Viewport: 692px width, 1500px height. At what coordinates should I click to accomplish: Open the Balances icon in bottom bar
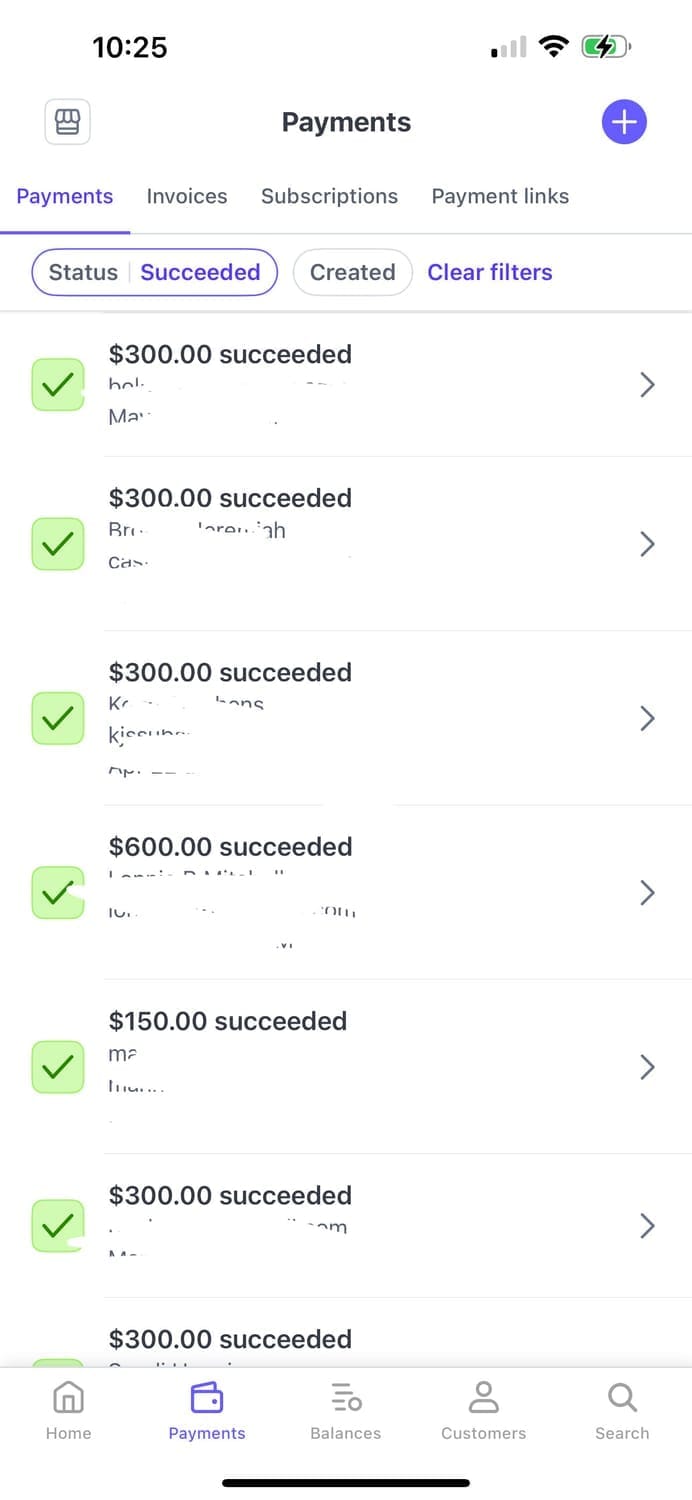[x=346, y=1397]
